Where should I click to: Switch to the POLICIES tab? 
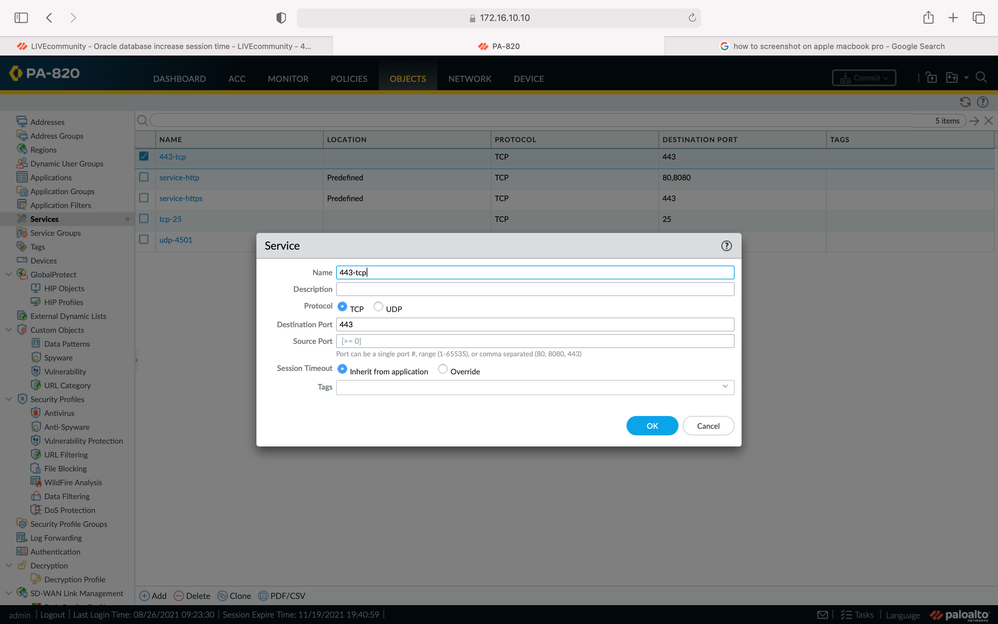349,79
